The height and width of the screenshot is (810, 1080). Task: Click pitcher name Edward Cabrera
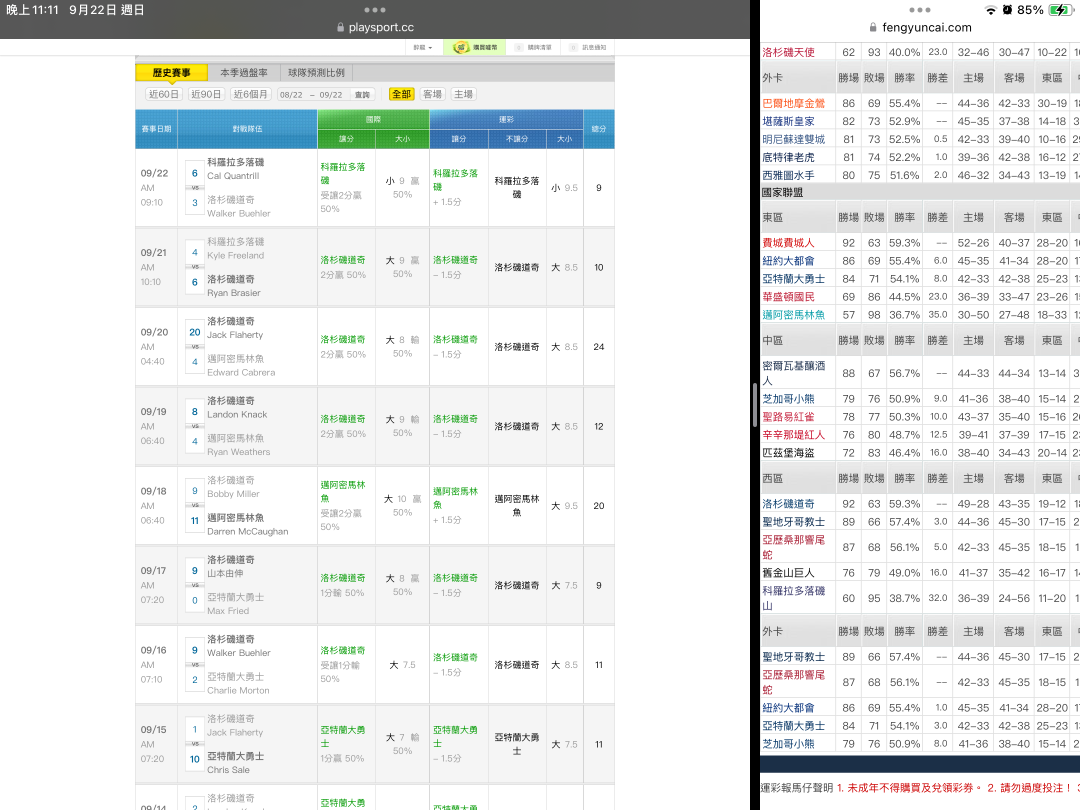click(241, 373)
